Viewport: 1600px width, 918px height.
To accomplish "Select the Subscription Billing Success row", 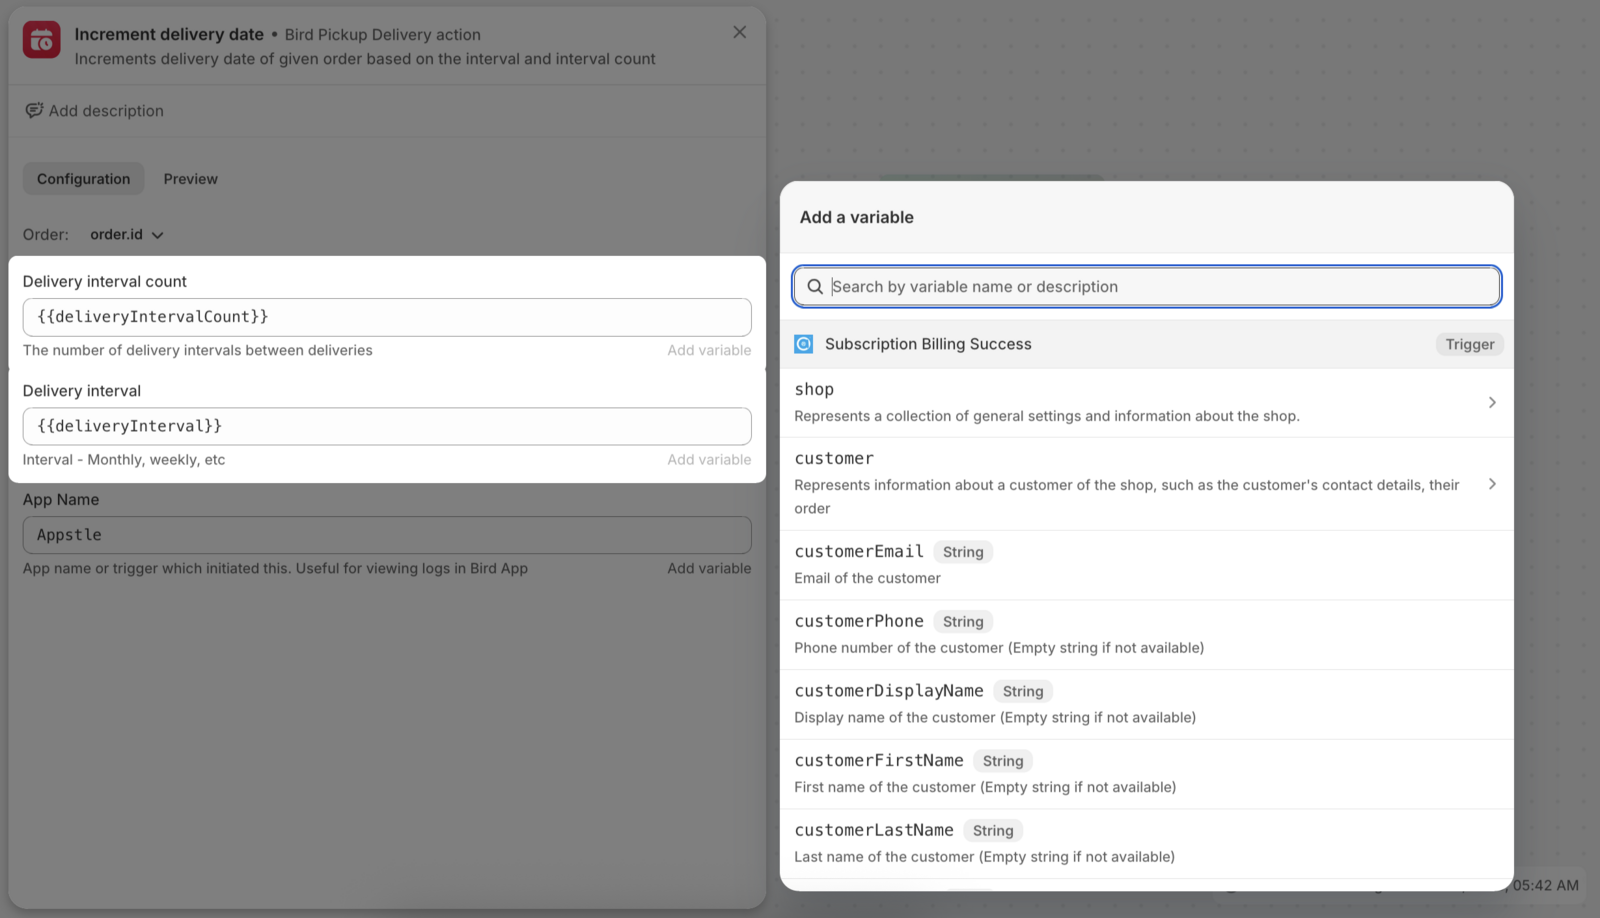I will click(x=1147, y=344).
